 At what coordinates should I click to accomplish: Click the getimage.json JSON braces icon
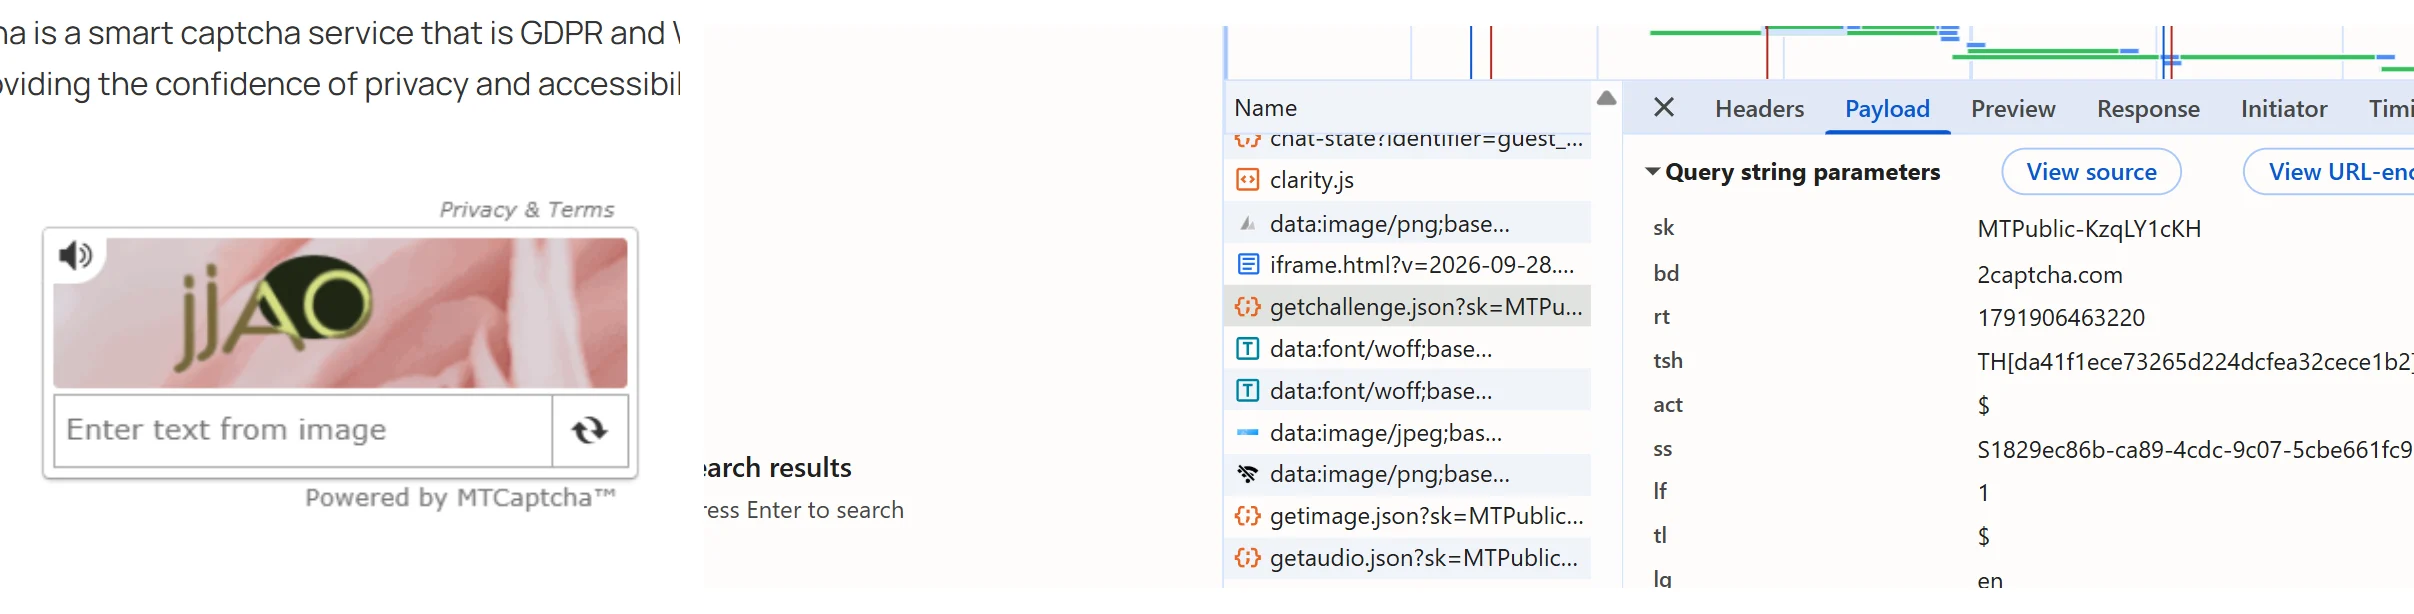coord(1247,516)
